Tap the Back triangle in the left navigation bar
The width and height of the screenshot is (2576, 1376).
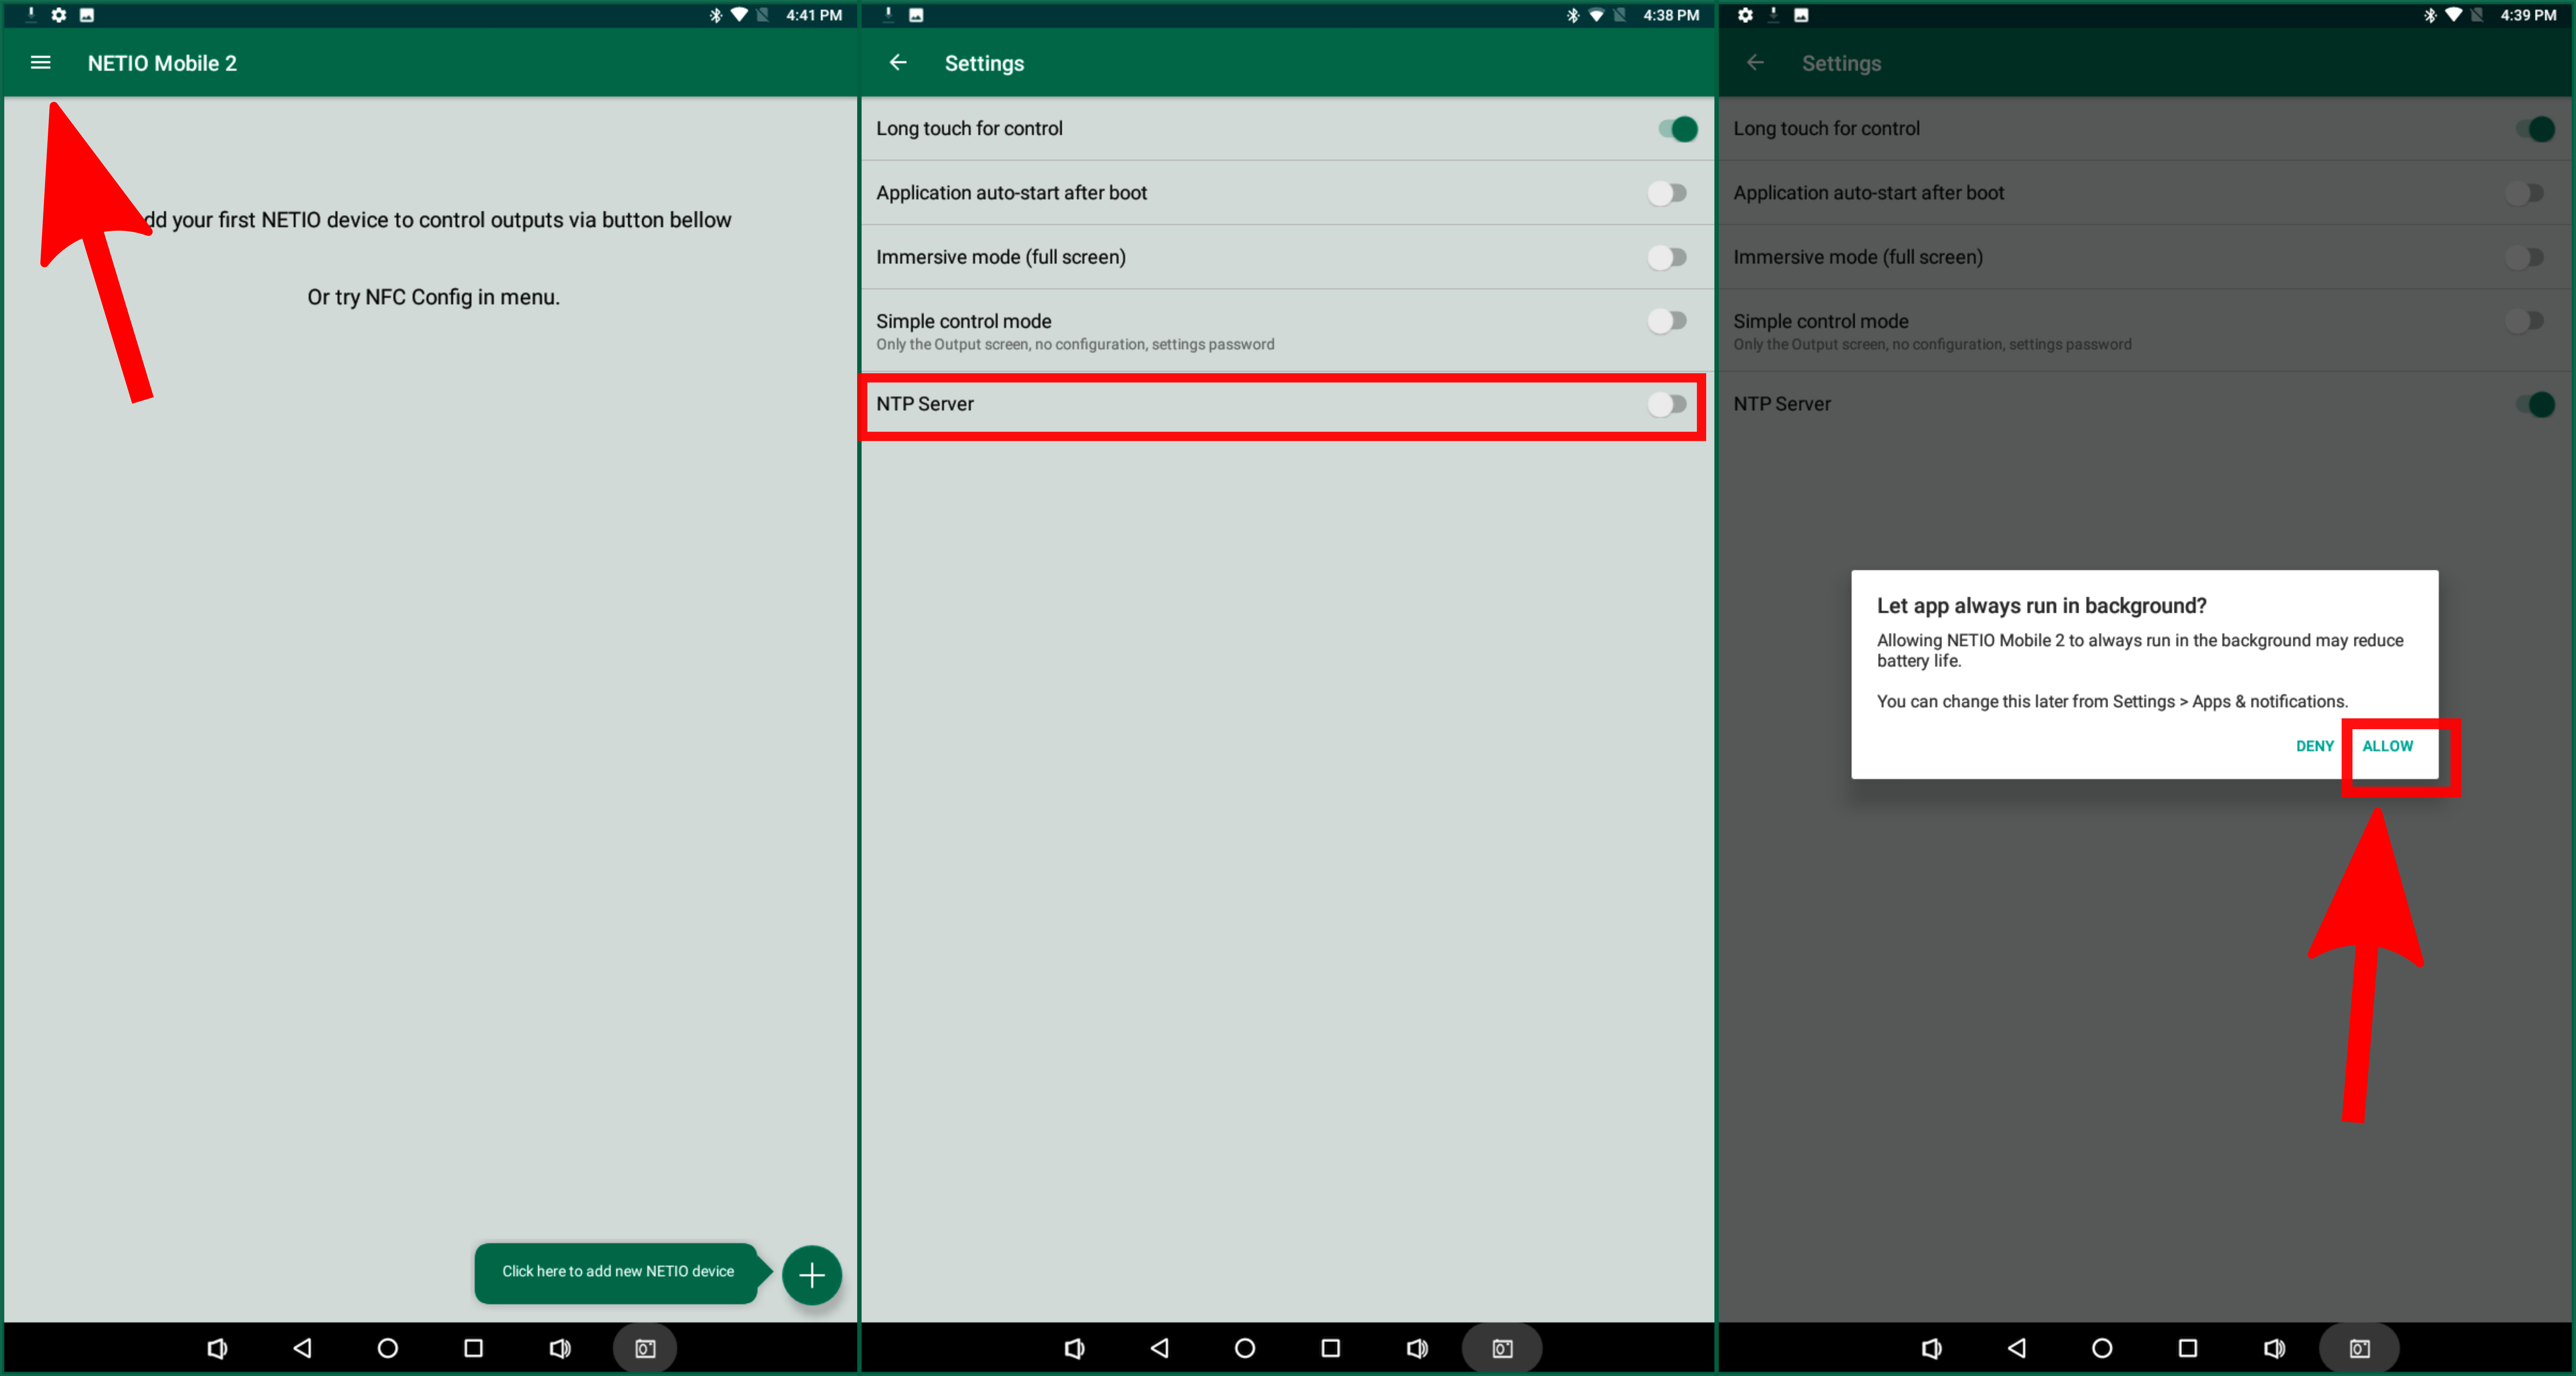[x=302, y=1348]
